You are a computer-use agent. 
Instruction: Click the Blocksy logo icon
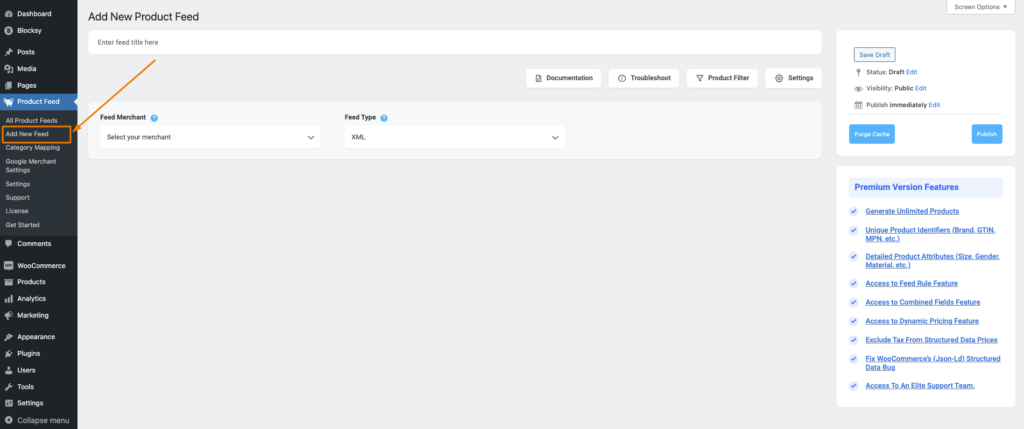8,30
